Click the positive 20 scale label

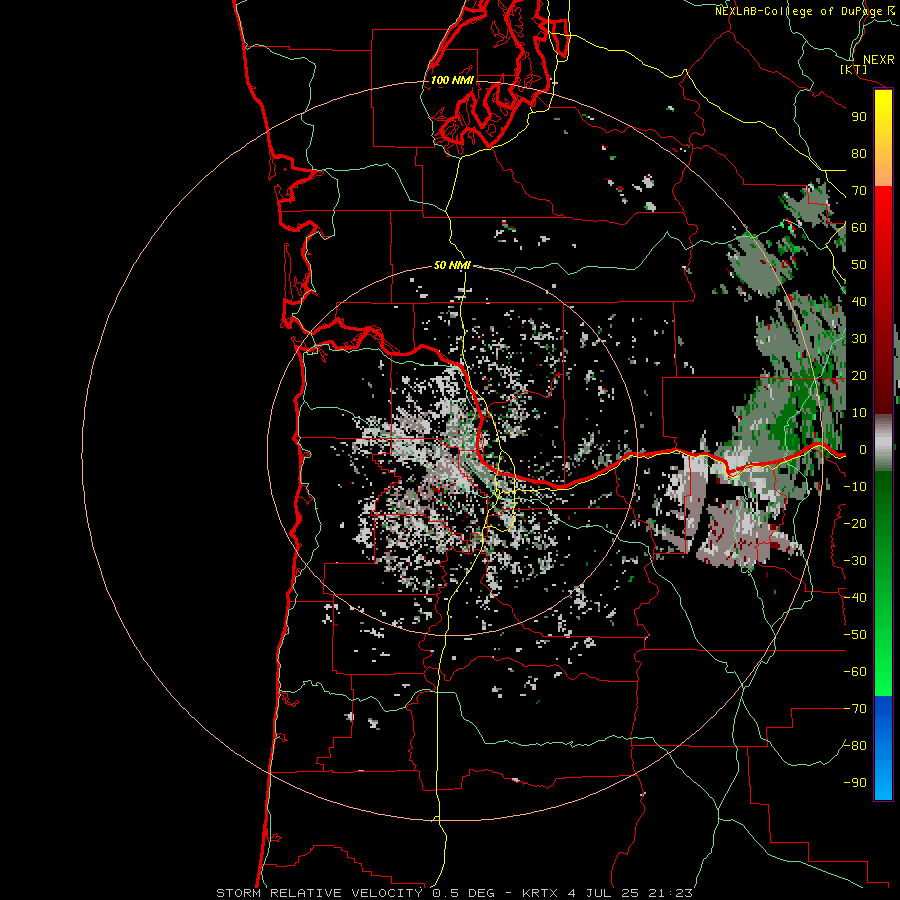tap(859, 375)
